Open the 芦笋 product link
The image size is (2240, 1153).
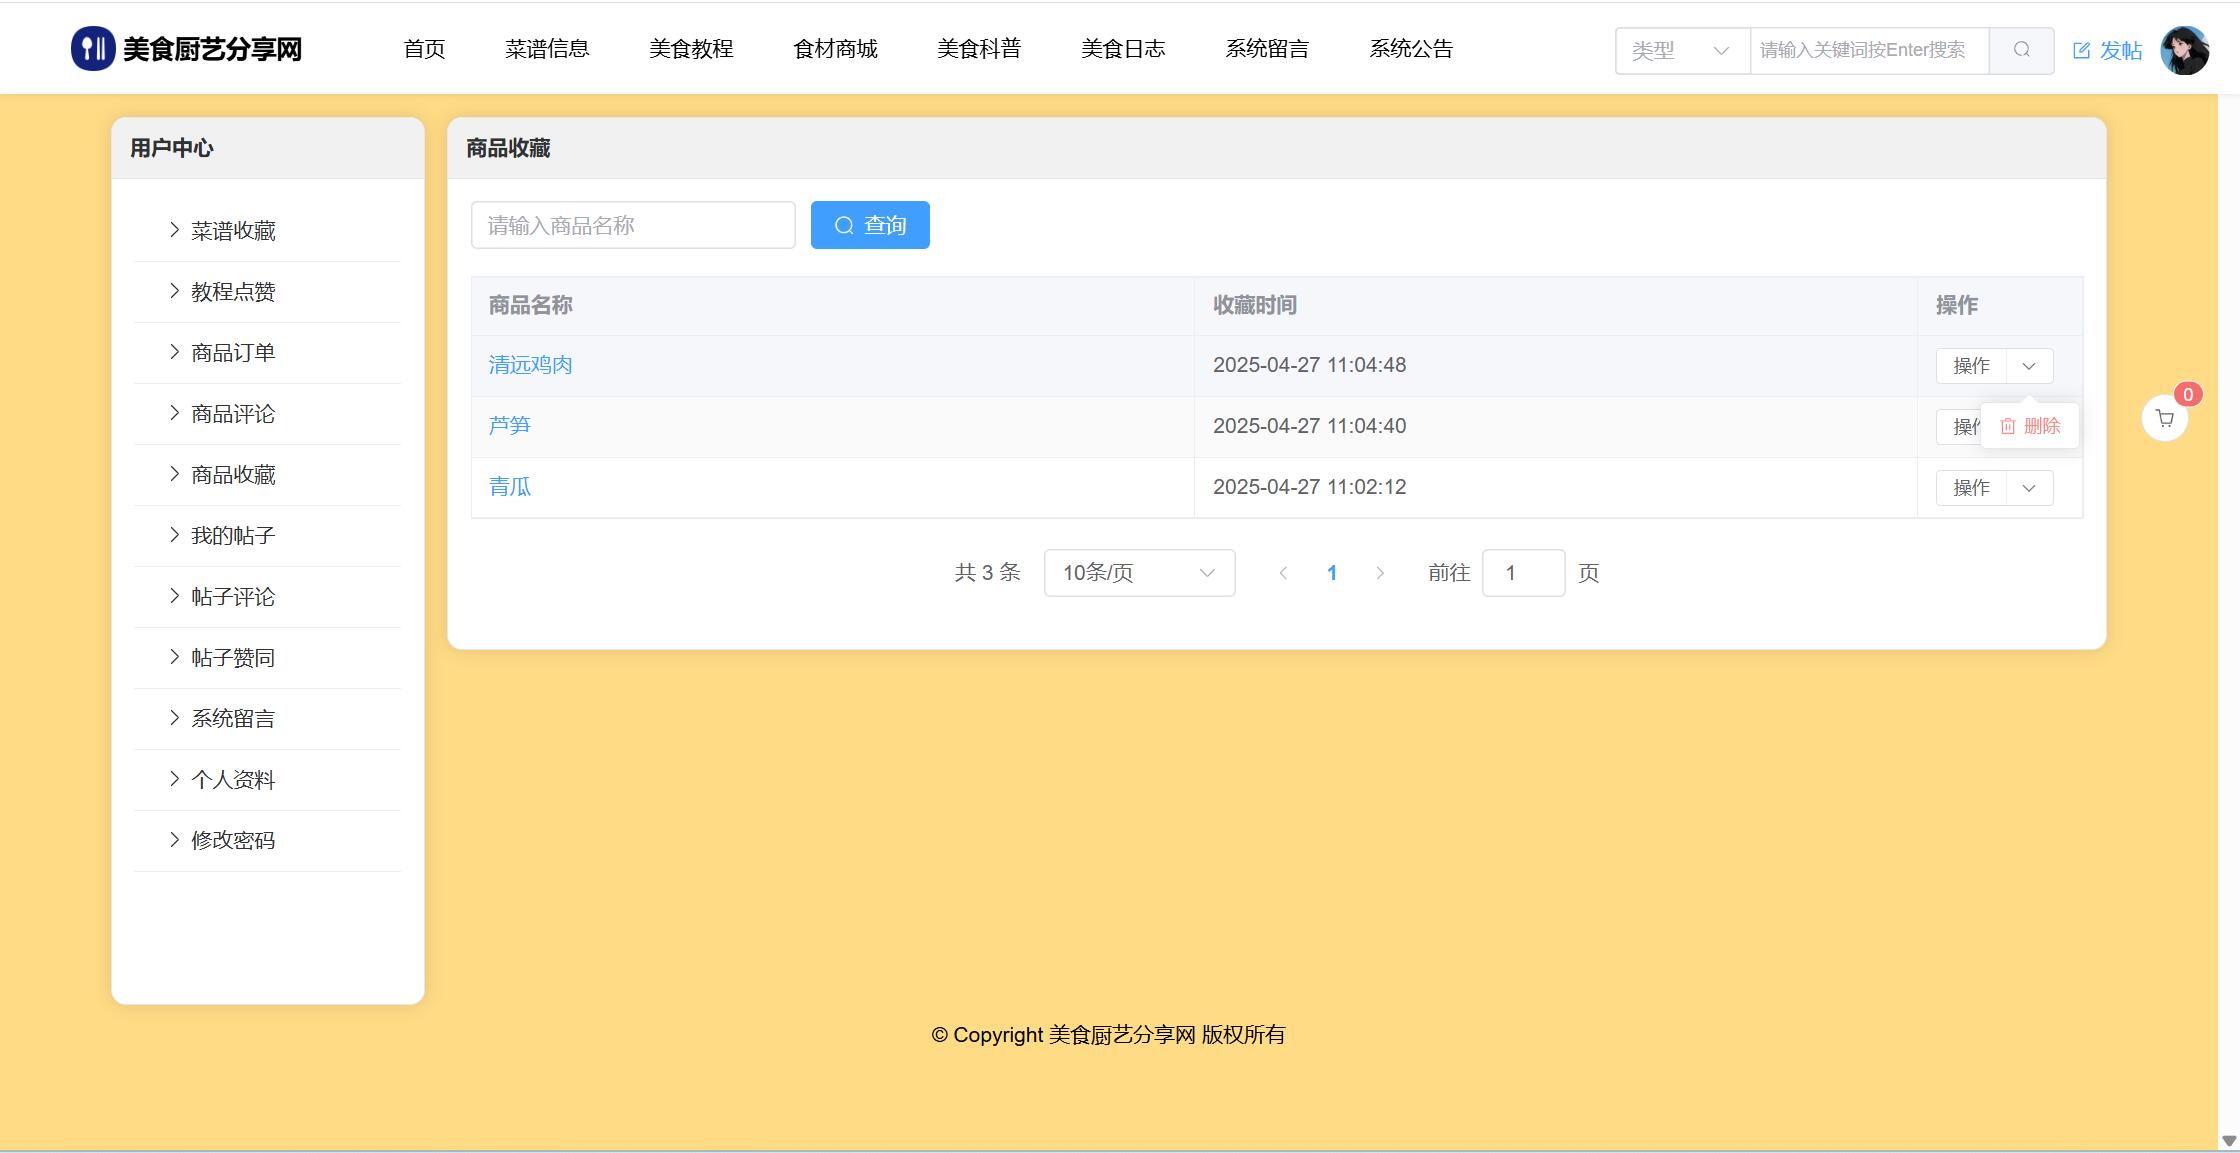pyautogui.click(x=509, y=426)
